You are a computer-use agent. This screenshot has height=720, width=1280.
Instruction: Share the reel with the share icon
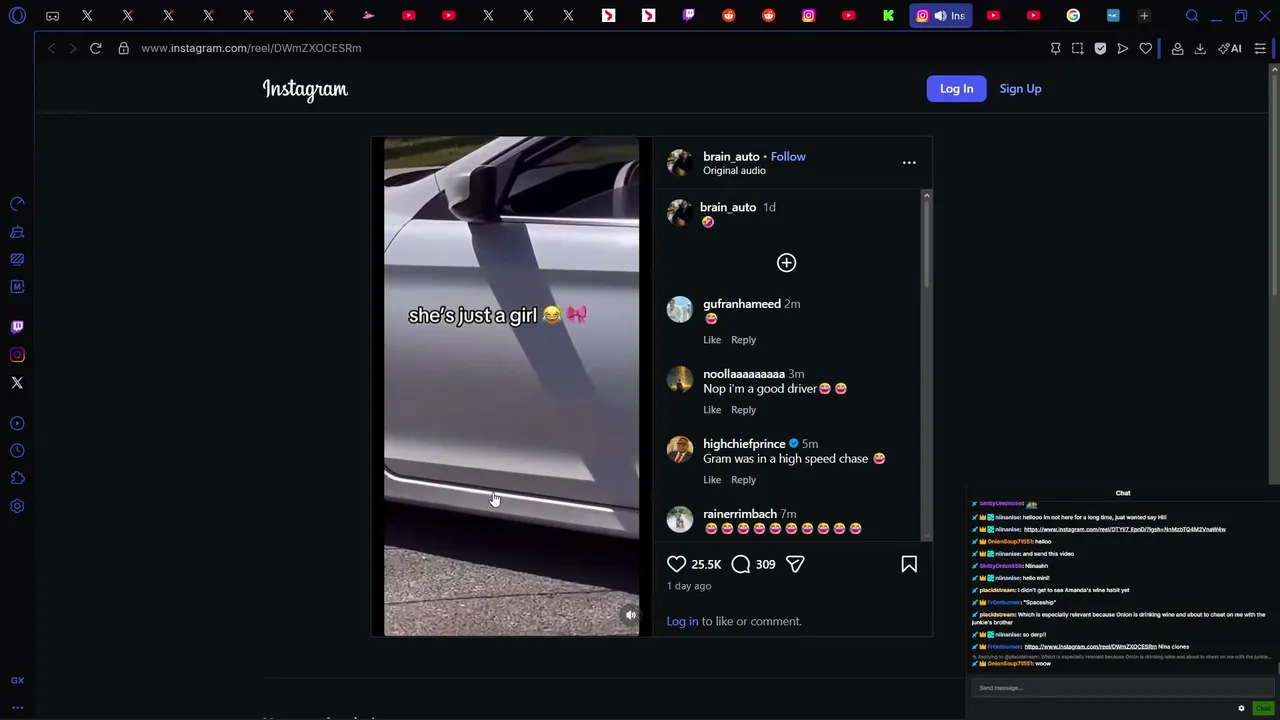(x=795, y=564)
